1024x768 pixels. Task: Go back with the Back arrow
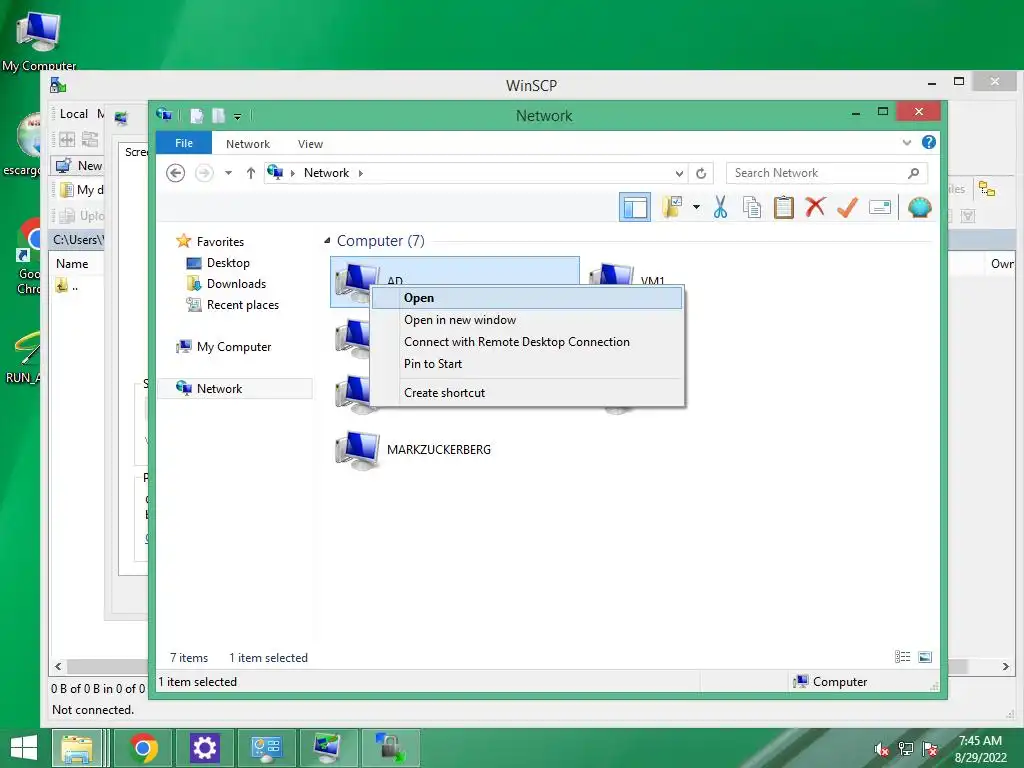(175, 173)
